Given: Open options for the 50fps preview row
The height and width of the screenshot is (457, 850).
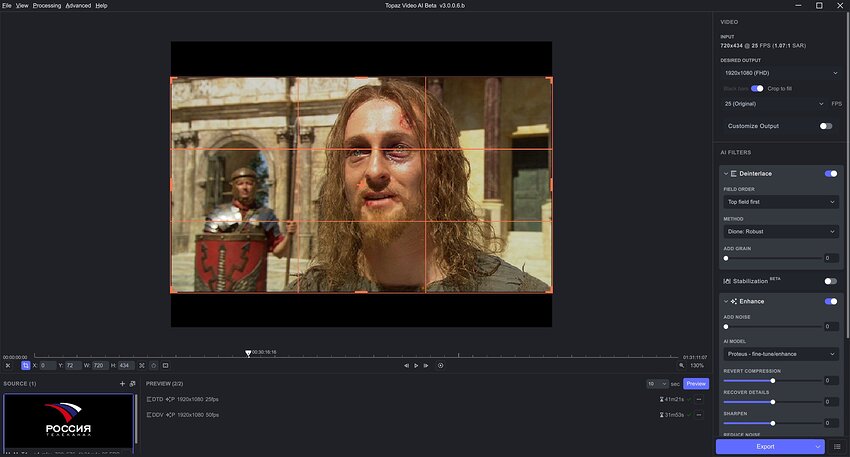Looking at the screenshot, I should pos(699,415).
